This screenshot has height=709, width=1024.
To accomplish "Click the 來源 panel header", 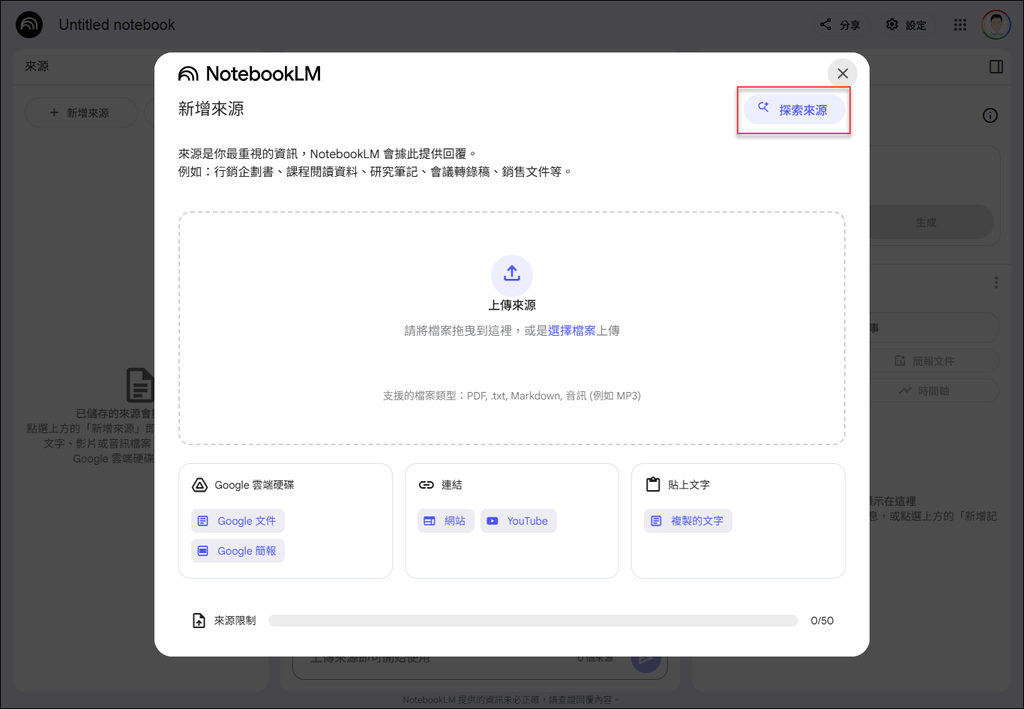I will pos(37,67).
